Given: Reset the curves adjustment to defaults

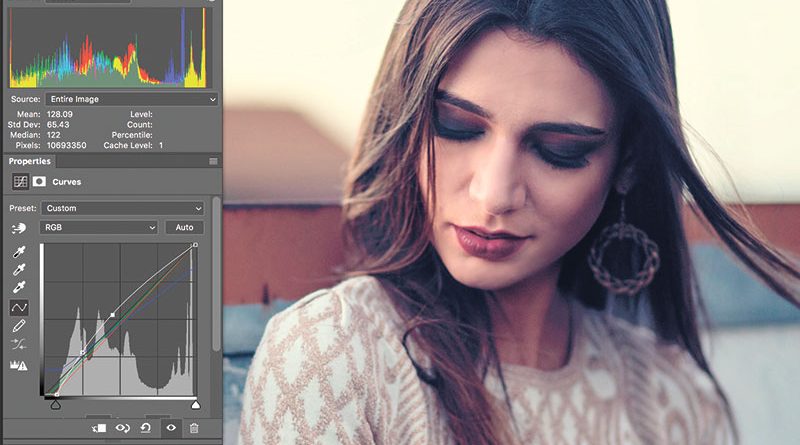Looking at the screenshot, I should pyautogui.click(x=145, y=428).
